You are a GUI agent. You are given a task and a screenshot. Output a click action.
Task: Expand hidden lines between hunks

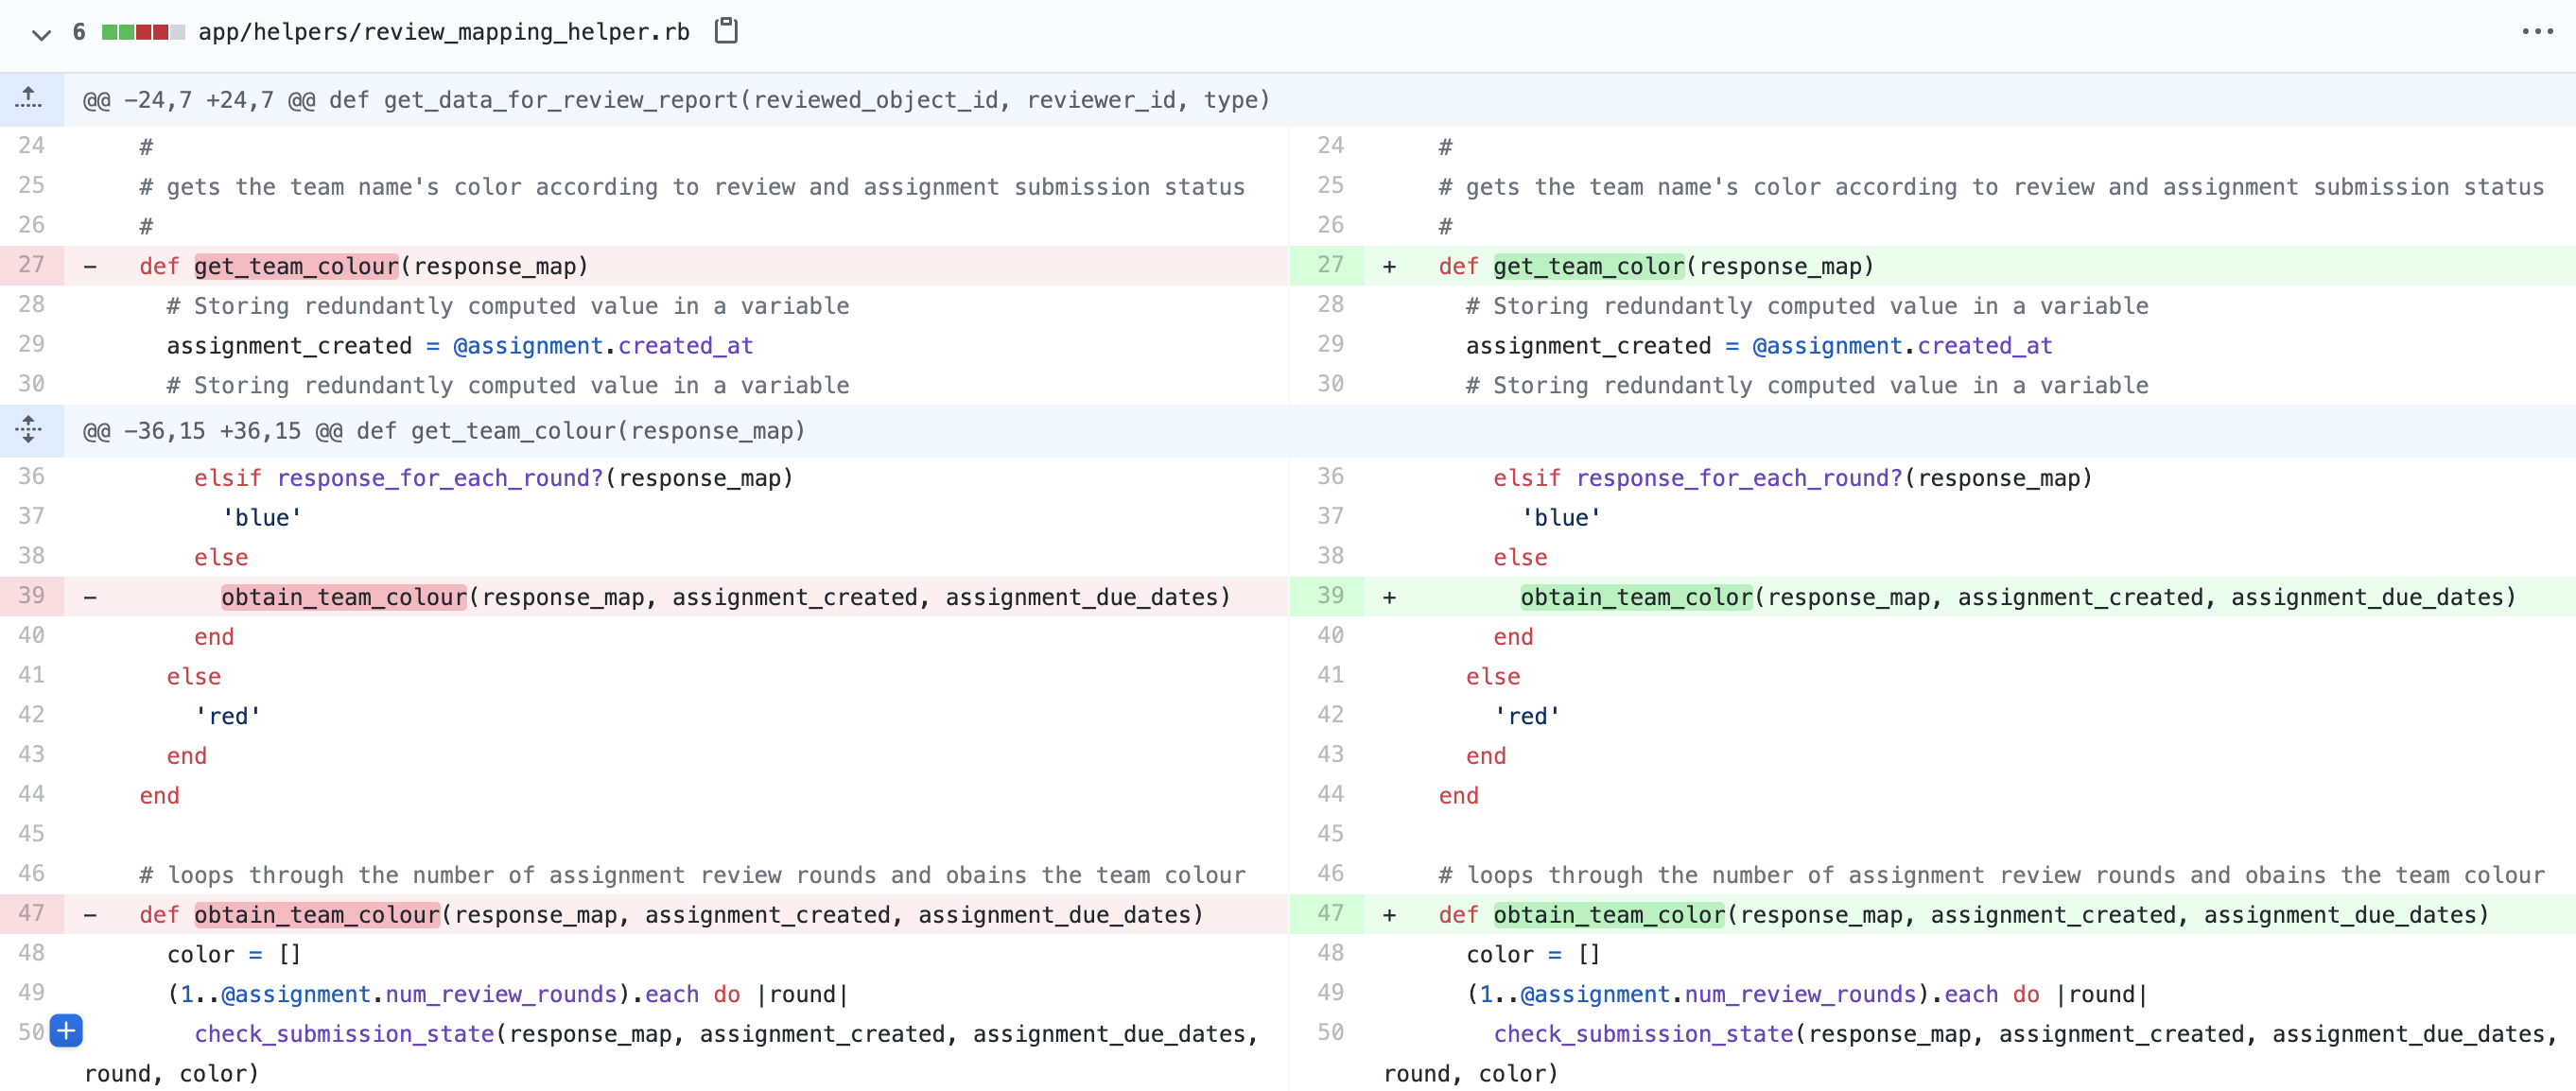coord(29,431)
